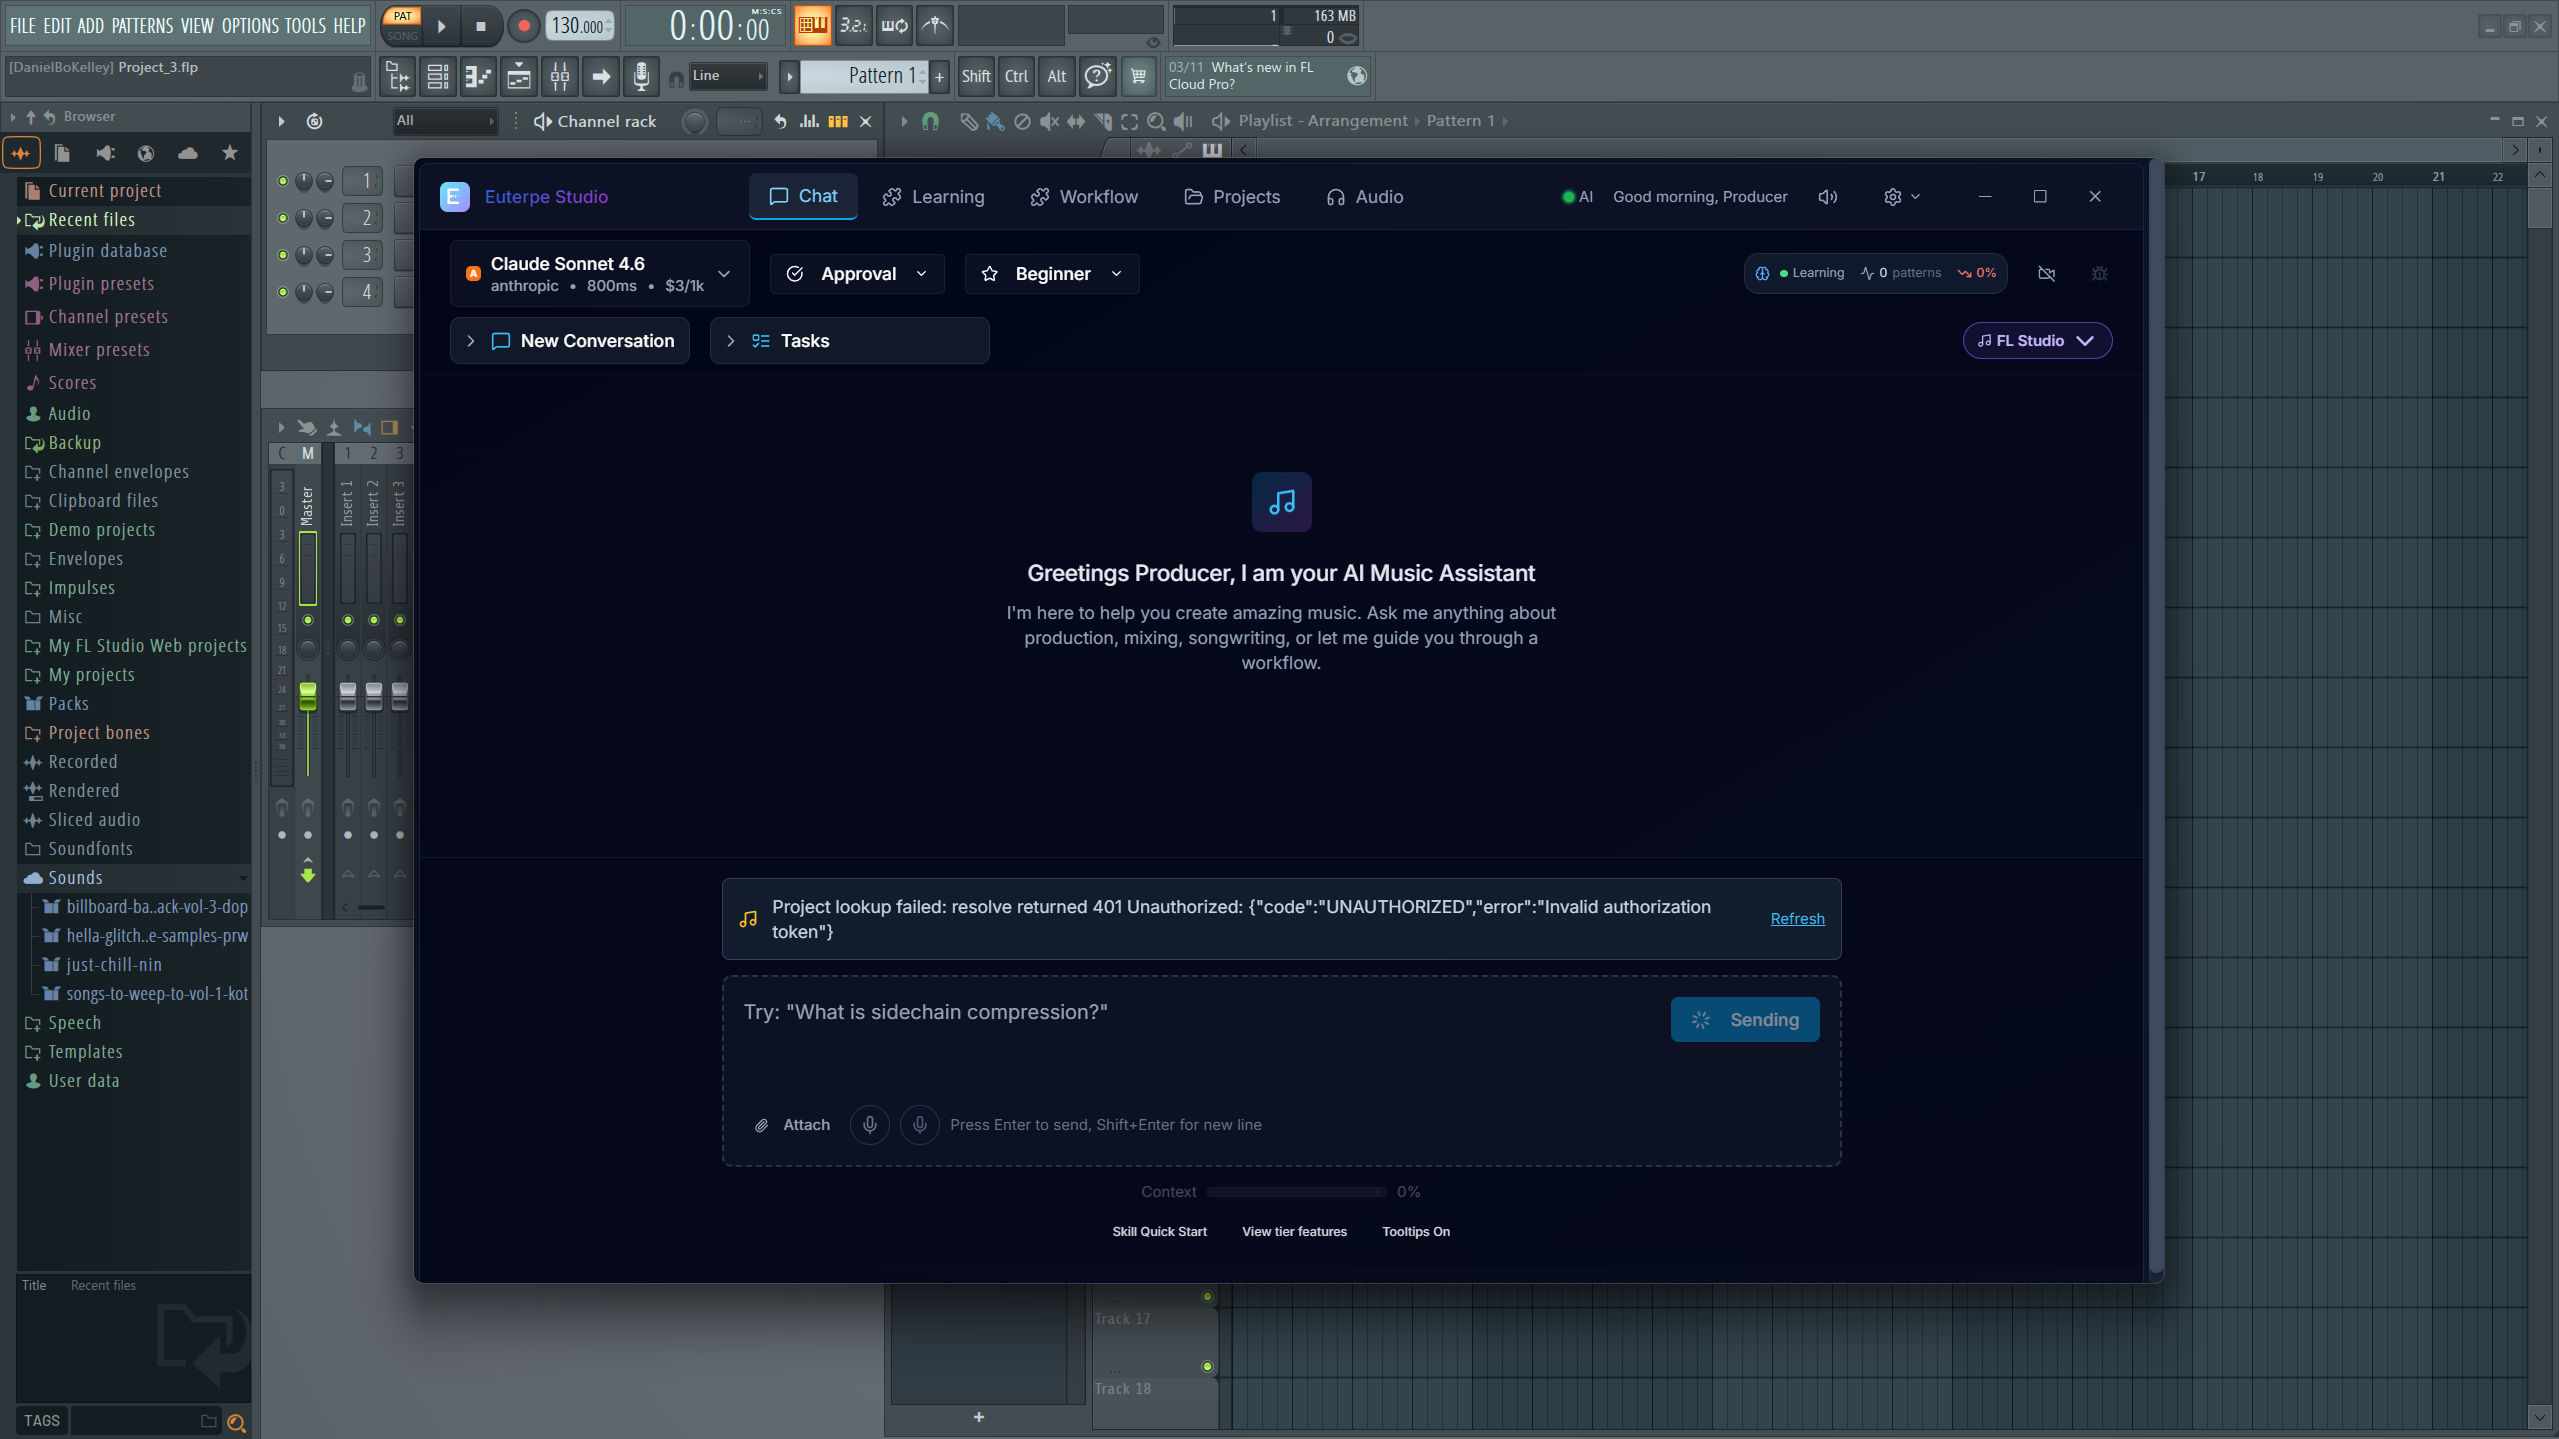Open Skill Quick Start
2559x1439 pixels.
point(1159,1232)
